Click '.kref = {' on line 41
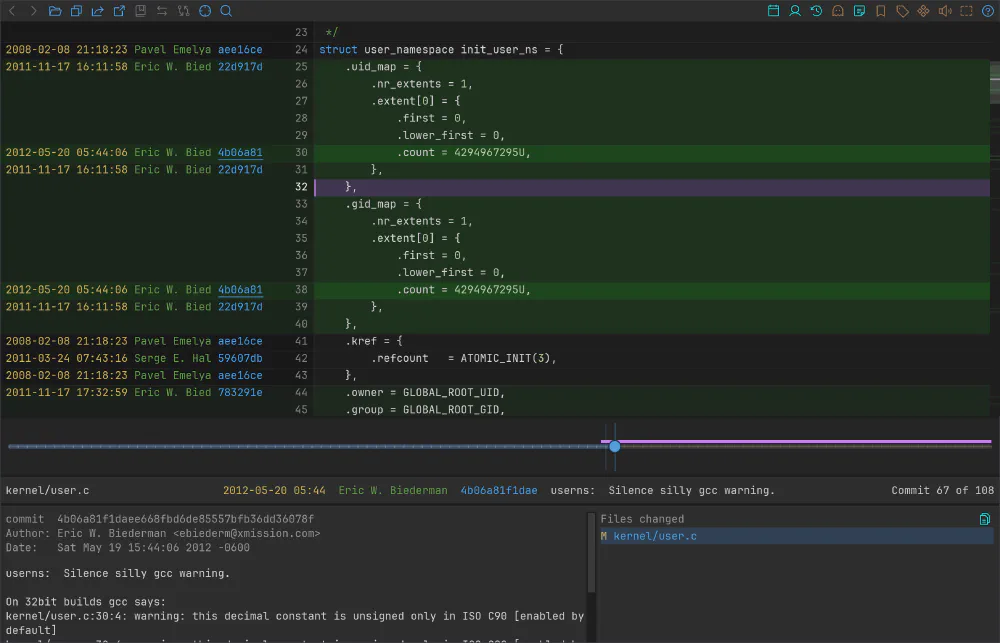The image size is (1000, 643). 374,341
